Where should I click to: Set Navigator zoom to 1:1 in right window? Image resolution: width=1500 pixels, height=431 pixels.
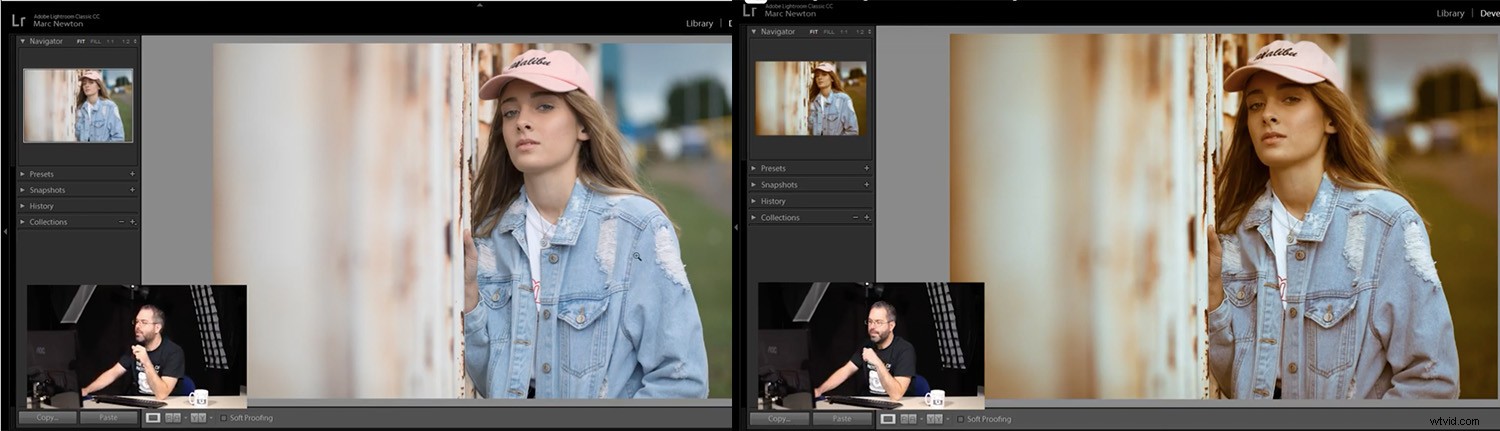click(844, 32)
